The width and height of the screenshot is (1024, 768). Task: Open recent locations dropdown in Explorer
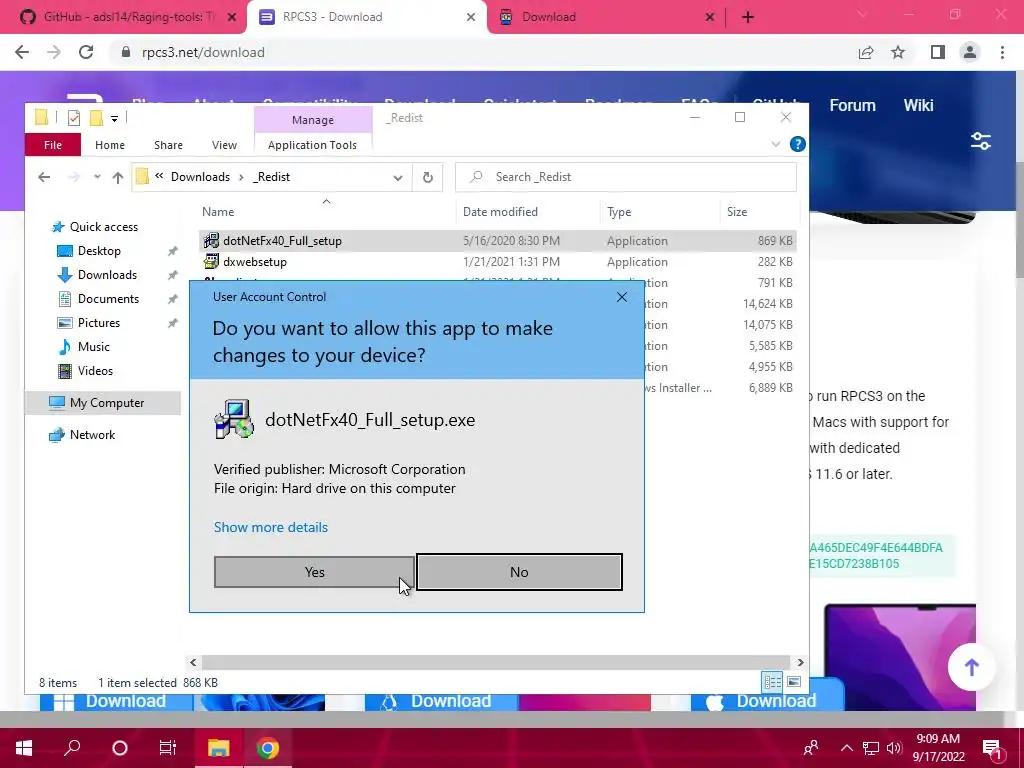click(x=97, y=177)
